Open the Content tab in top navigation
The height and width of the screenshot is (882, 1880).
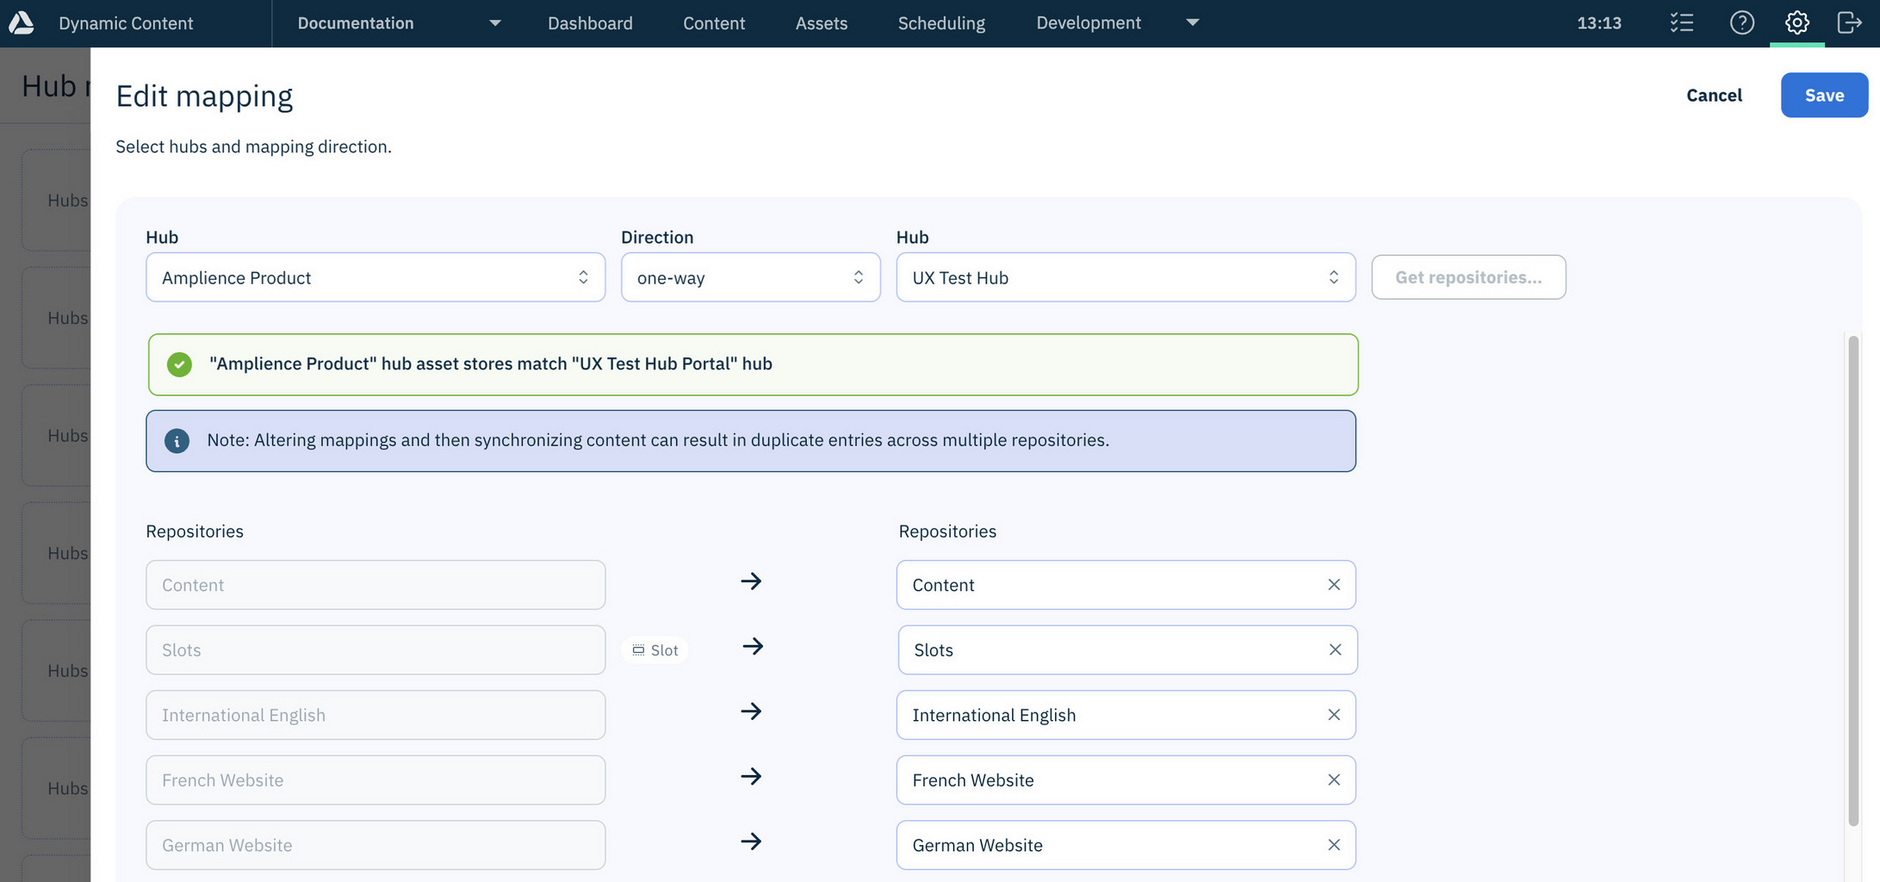pos(714,23)
